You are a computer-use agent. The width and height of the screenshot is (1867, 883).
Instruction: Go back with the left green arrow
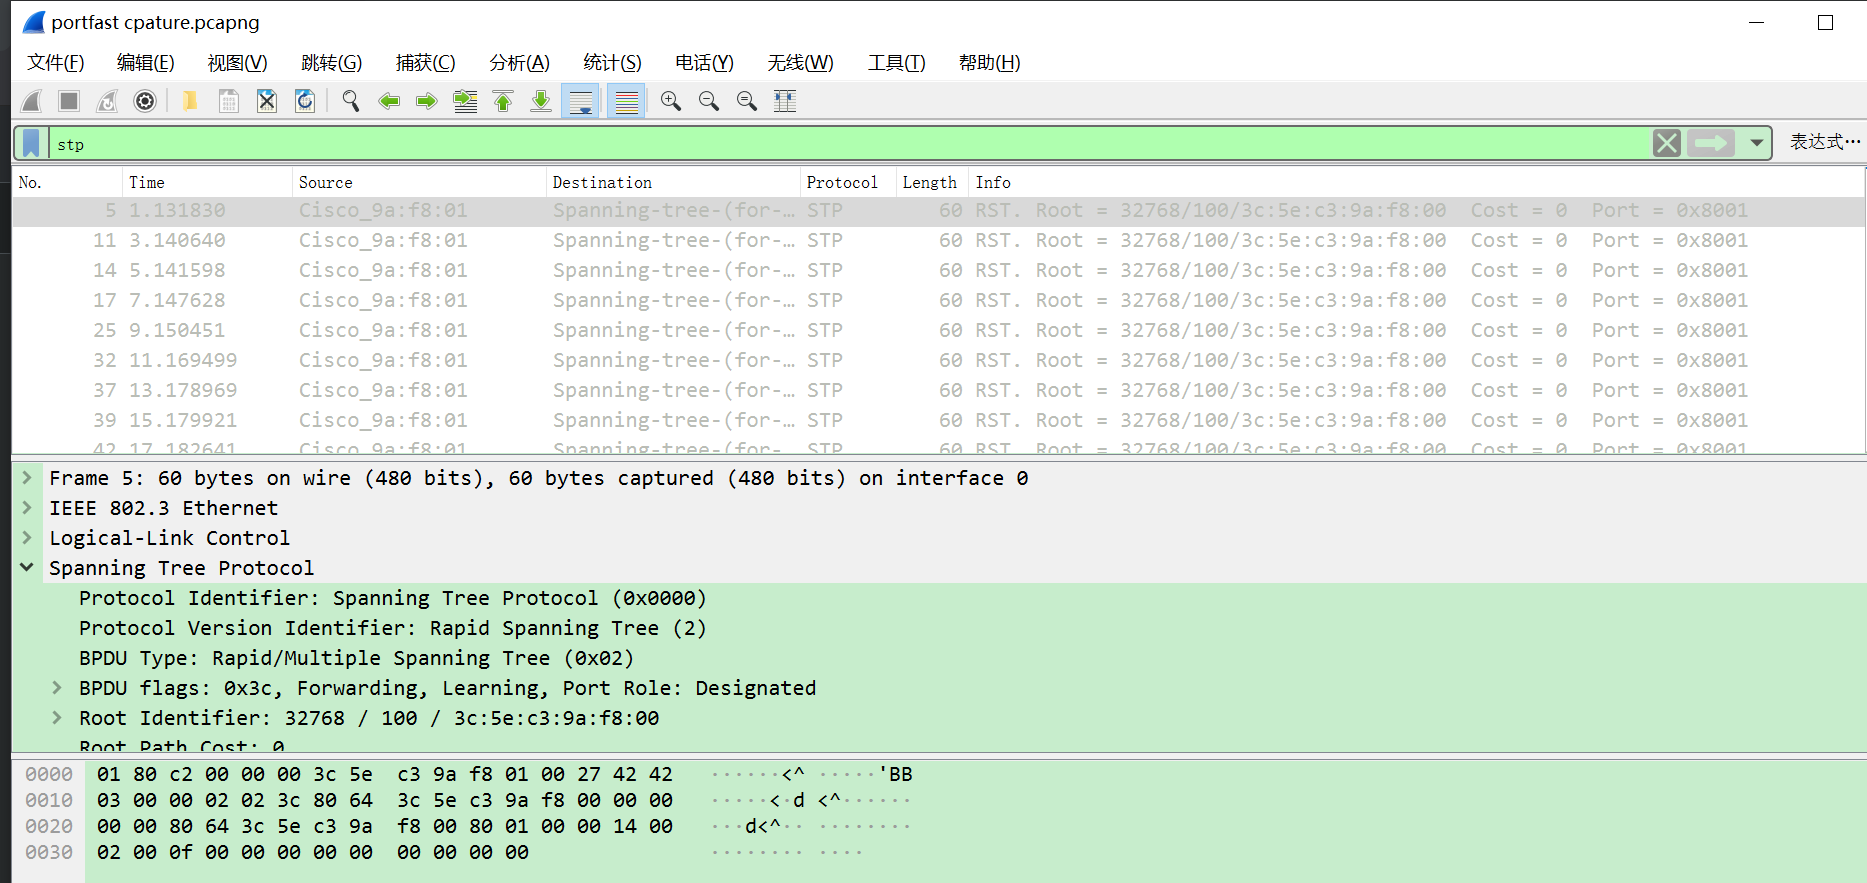tap(389, 101)
